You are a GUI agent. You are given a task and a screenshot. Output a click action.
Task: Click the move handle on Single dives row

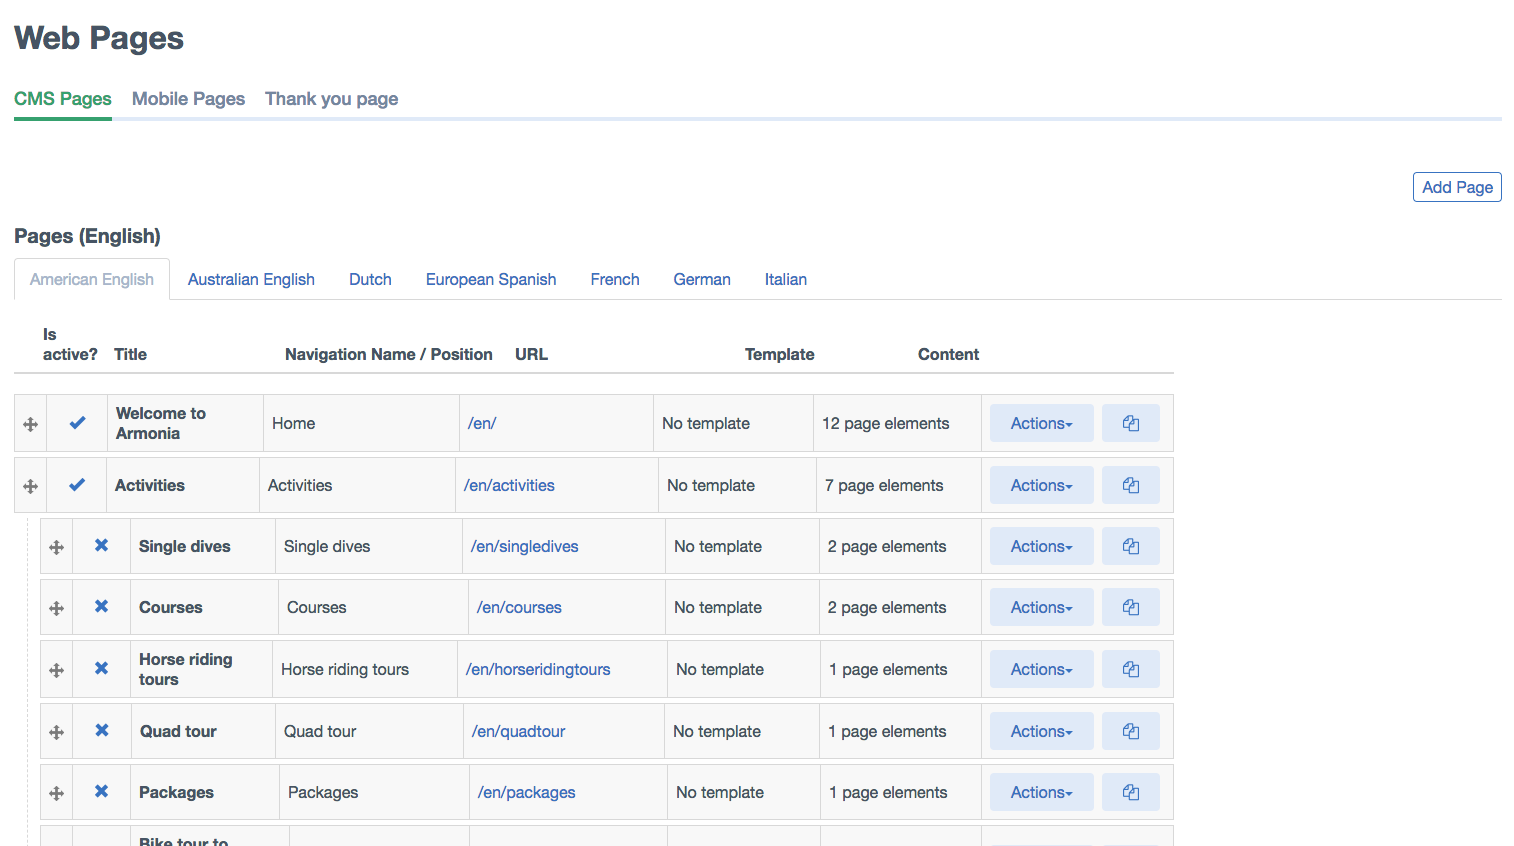pyautogui.click(x=56, y=547)
